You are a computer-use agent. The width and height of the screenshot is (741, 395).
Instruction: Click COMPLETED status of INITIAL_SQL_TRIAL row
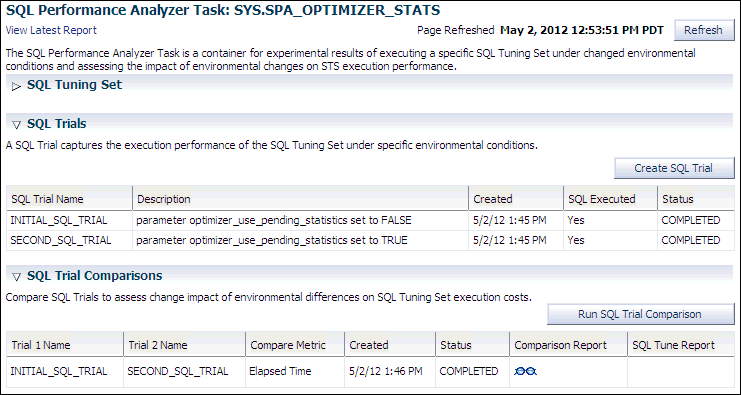691,221
